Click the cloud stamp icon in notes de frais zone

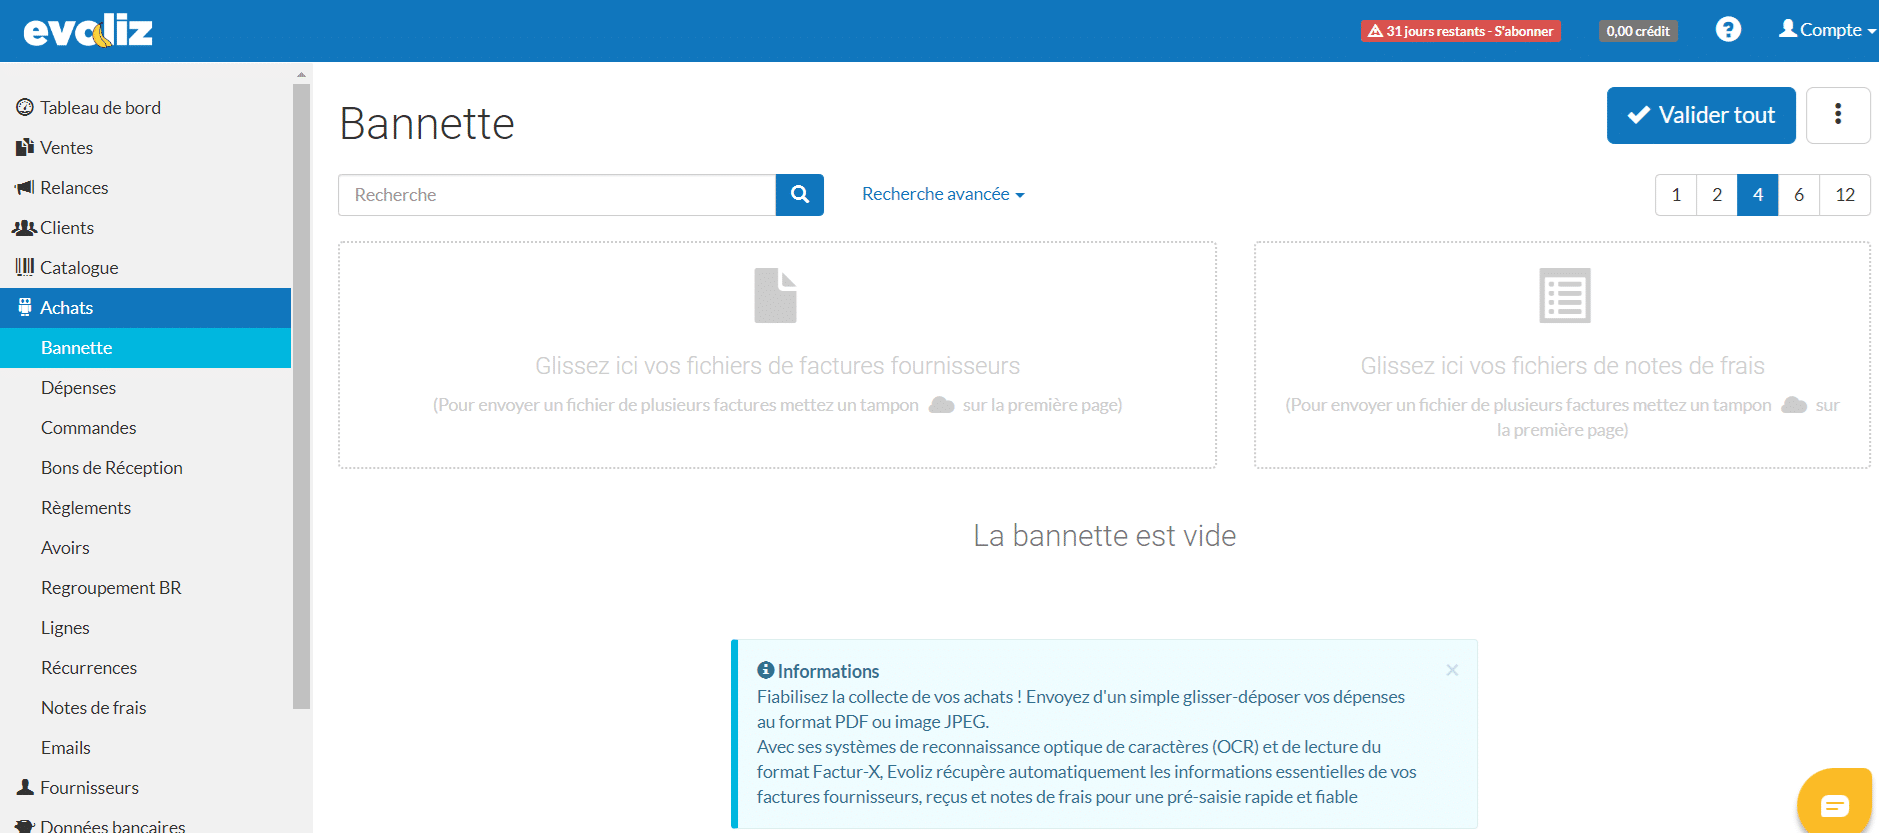[x=1794, y=405]
